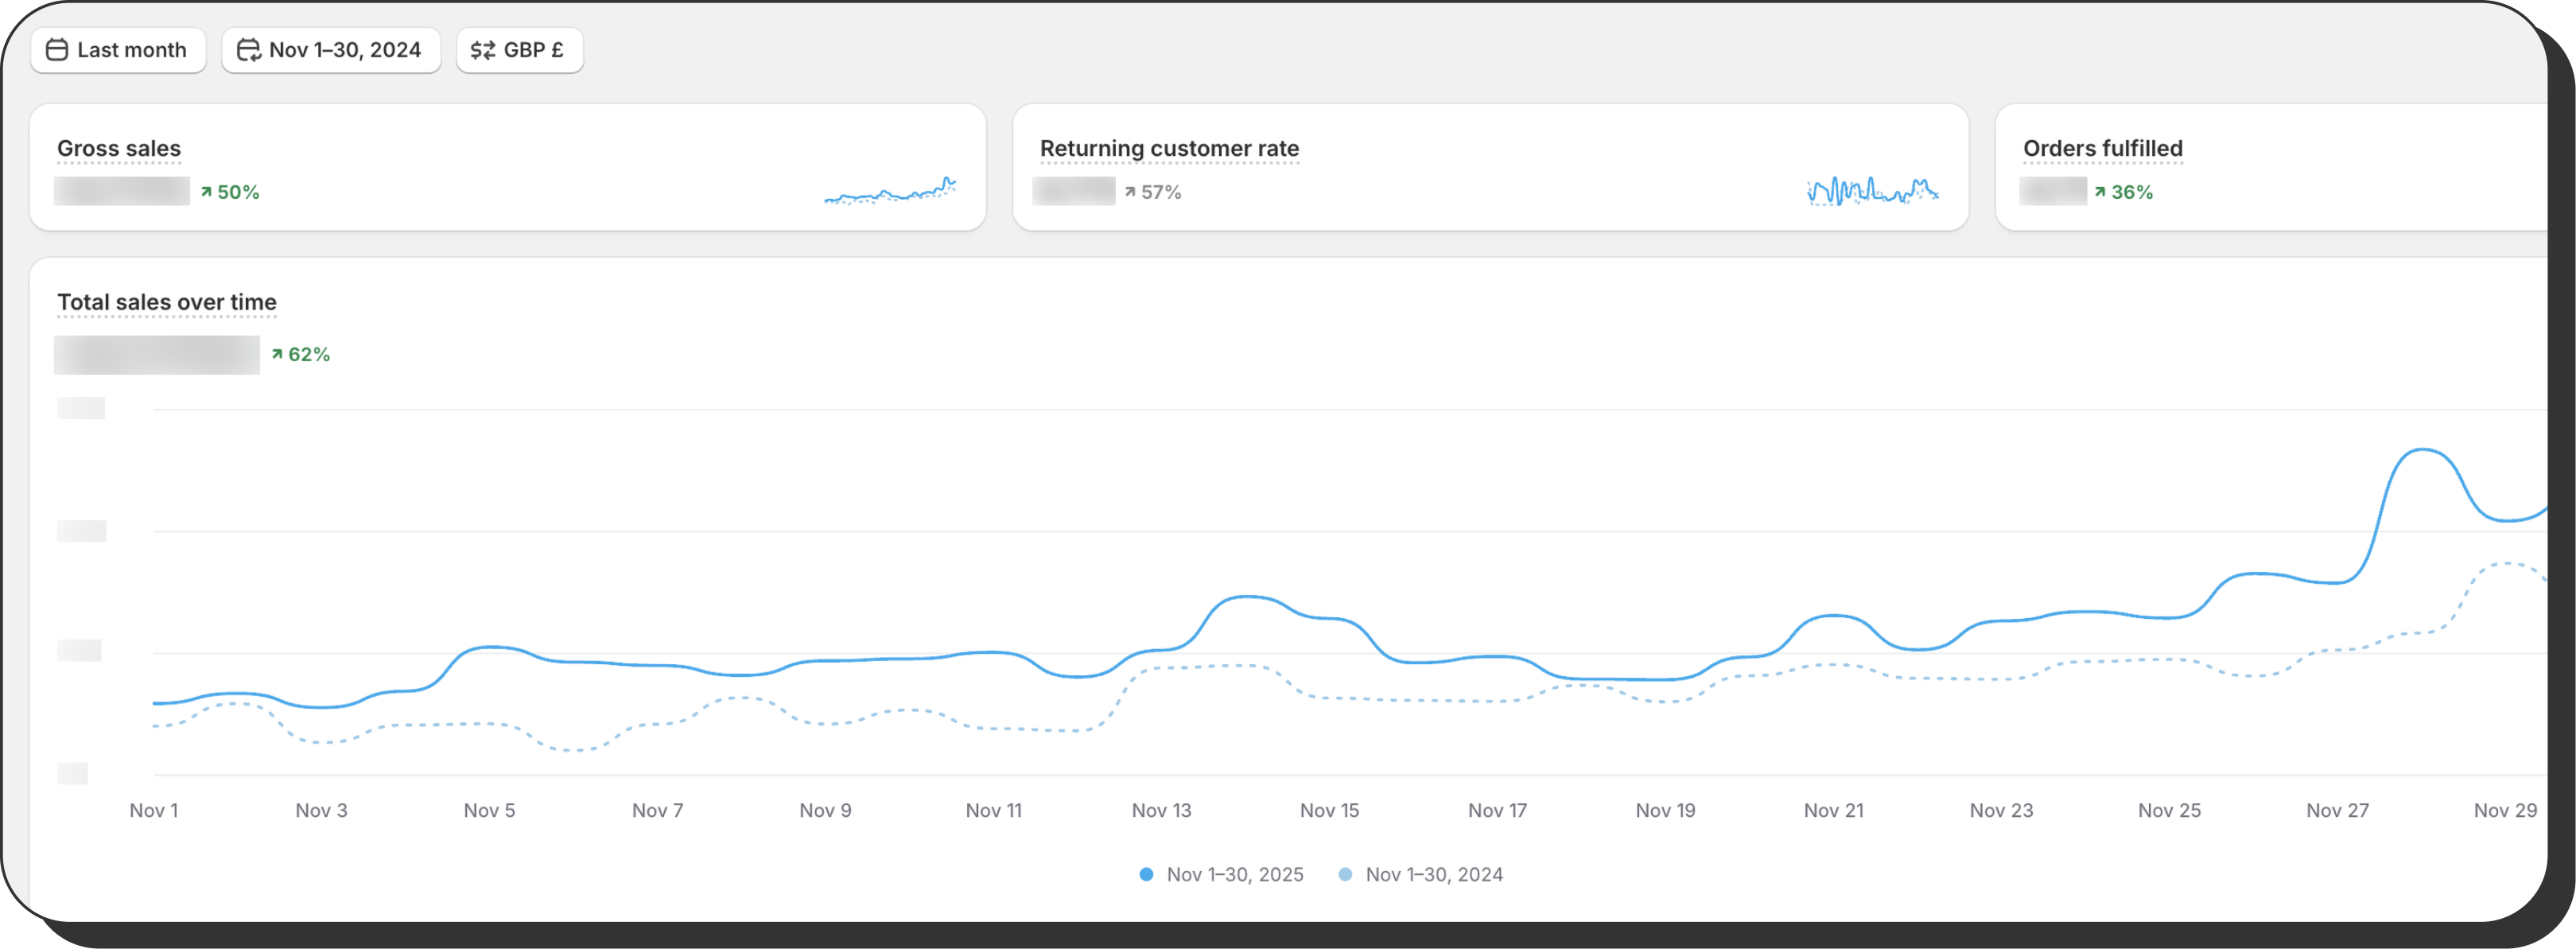Screen dimensions: 2576x949
Task: Click the green up-arrow icon beside 50%
Action: pyautogui.click(x=206, y=192)
